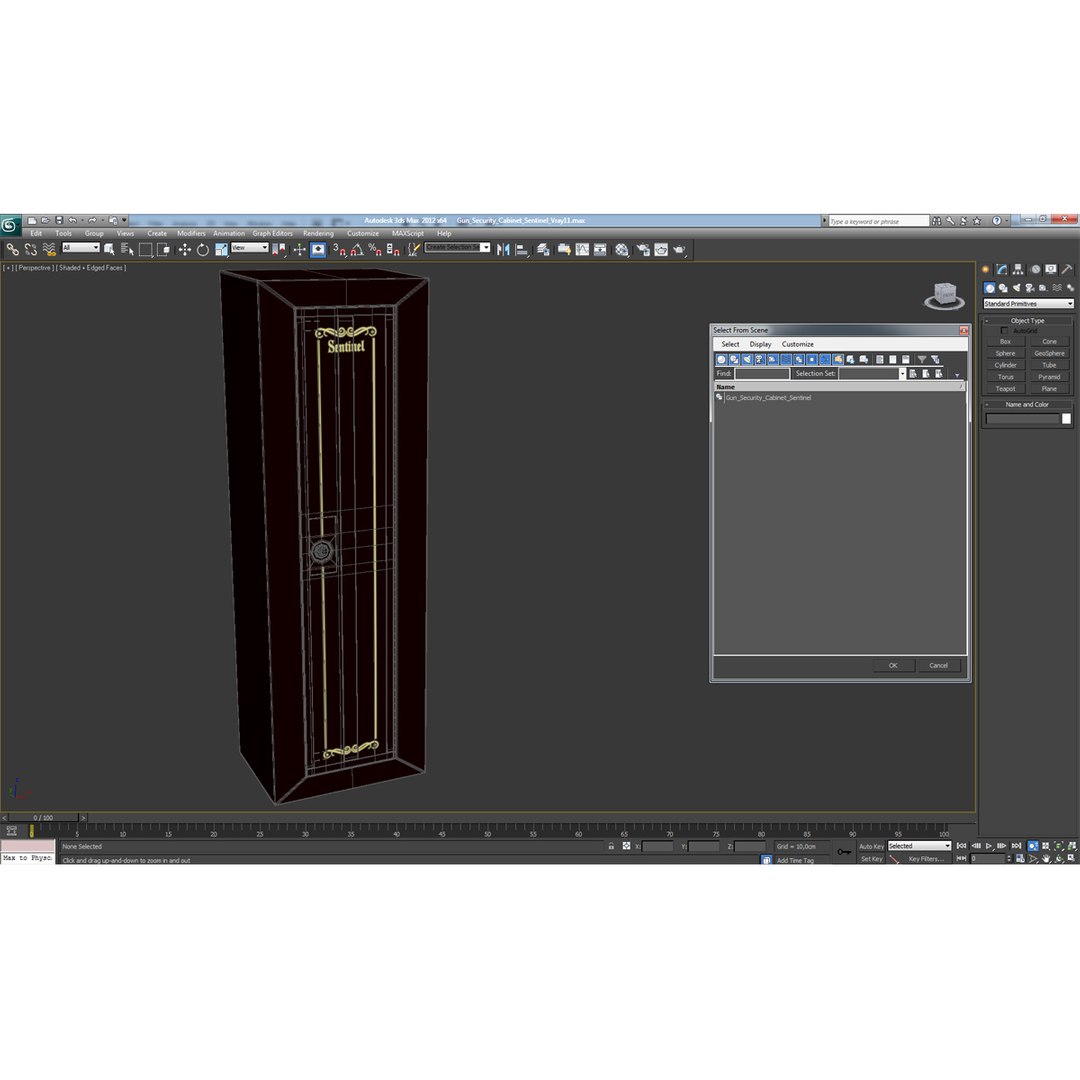Open the Material Editor
This screenshot has width=1080, height=1080.
(x=622, y=250)
